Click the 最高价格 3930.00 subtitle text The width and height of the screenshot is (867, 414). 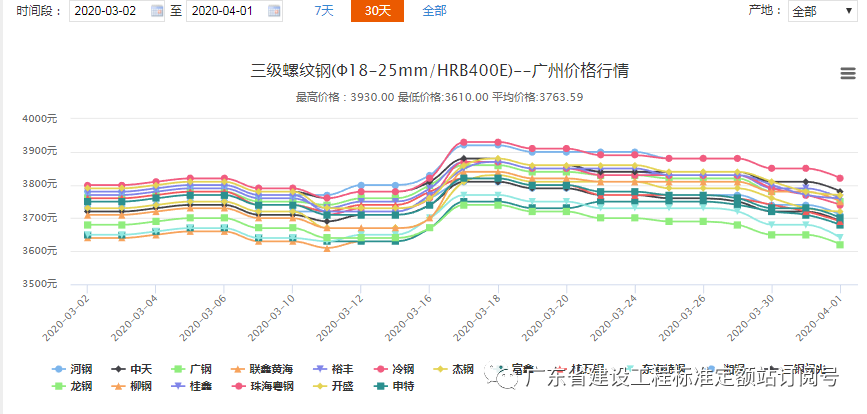tap(345, 97)
